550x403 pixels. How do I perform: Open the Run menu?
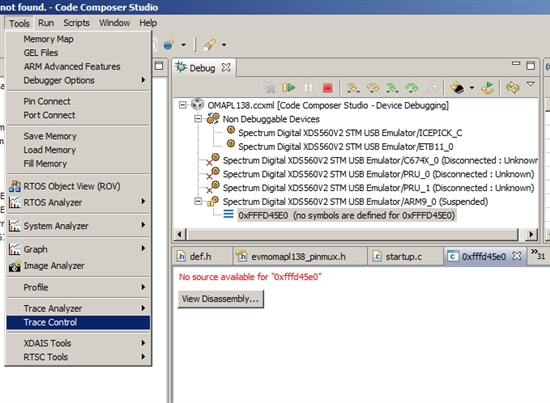[46, 23]
